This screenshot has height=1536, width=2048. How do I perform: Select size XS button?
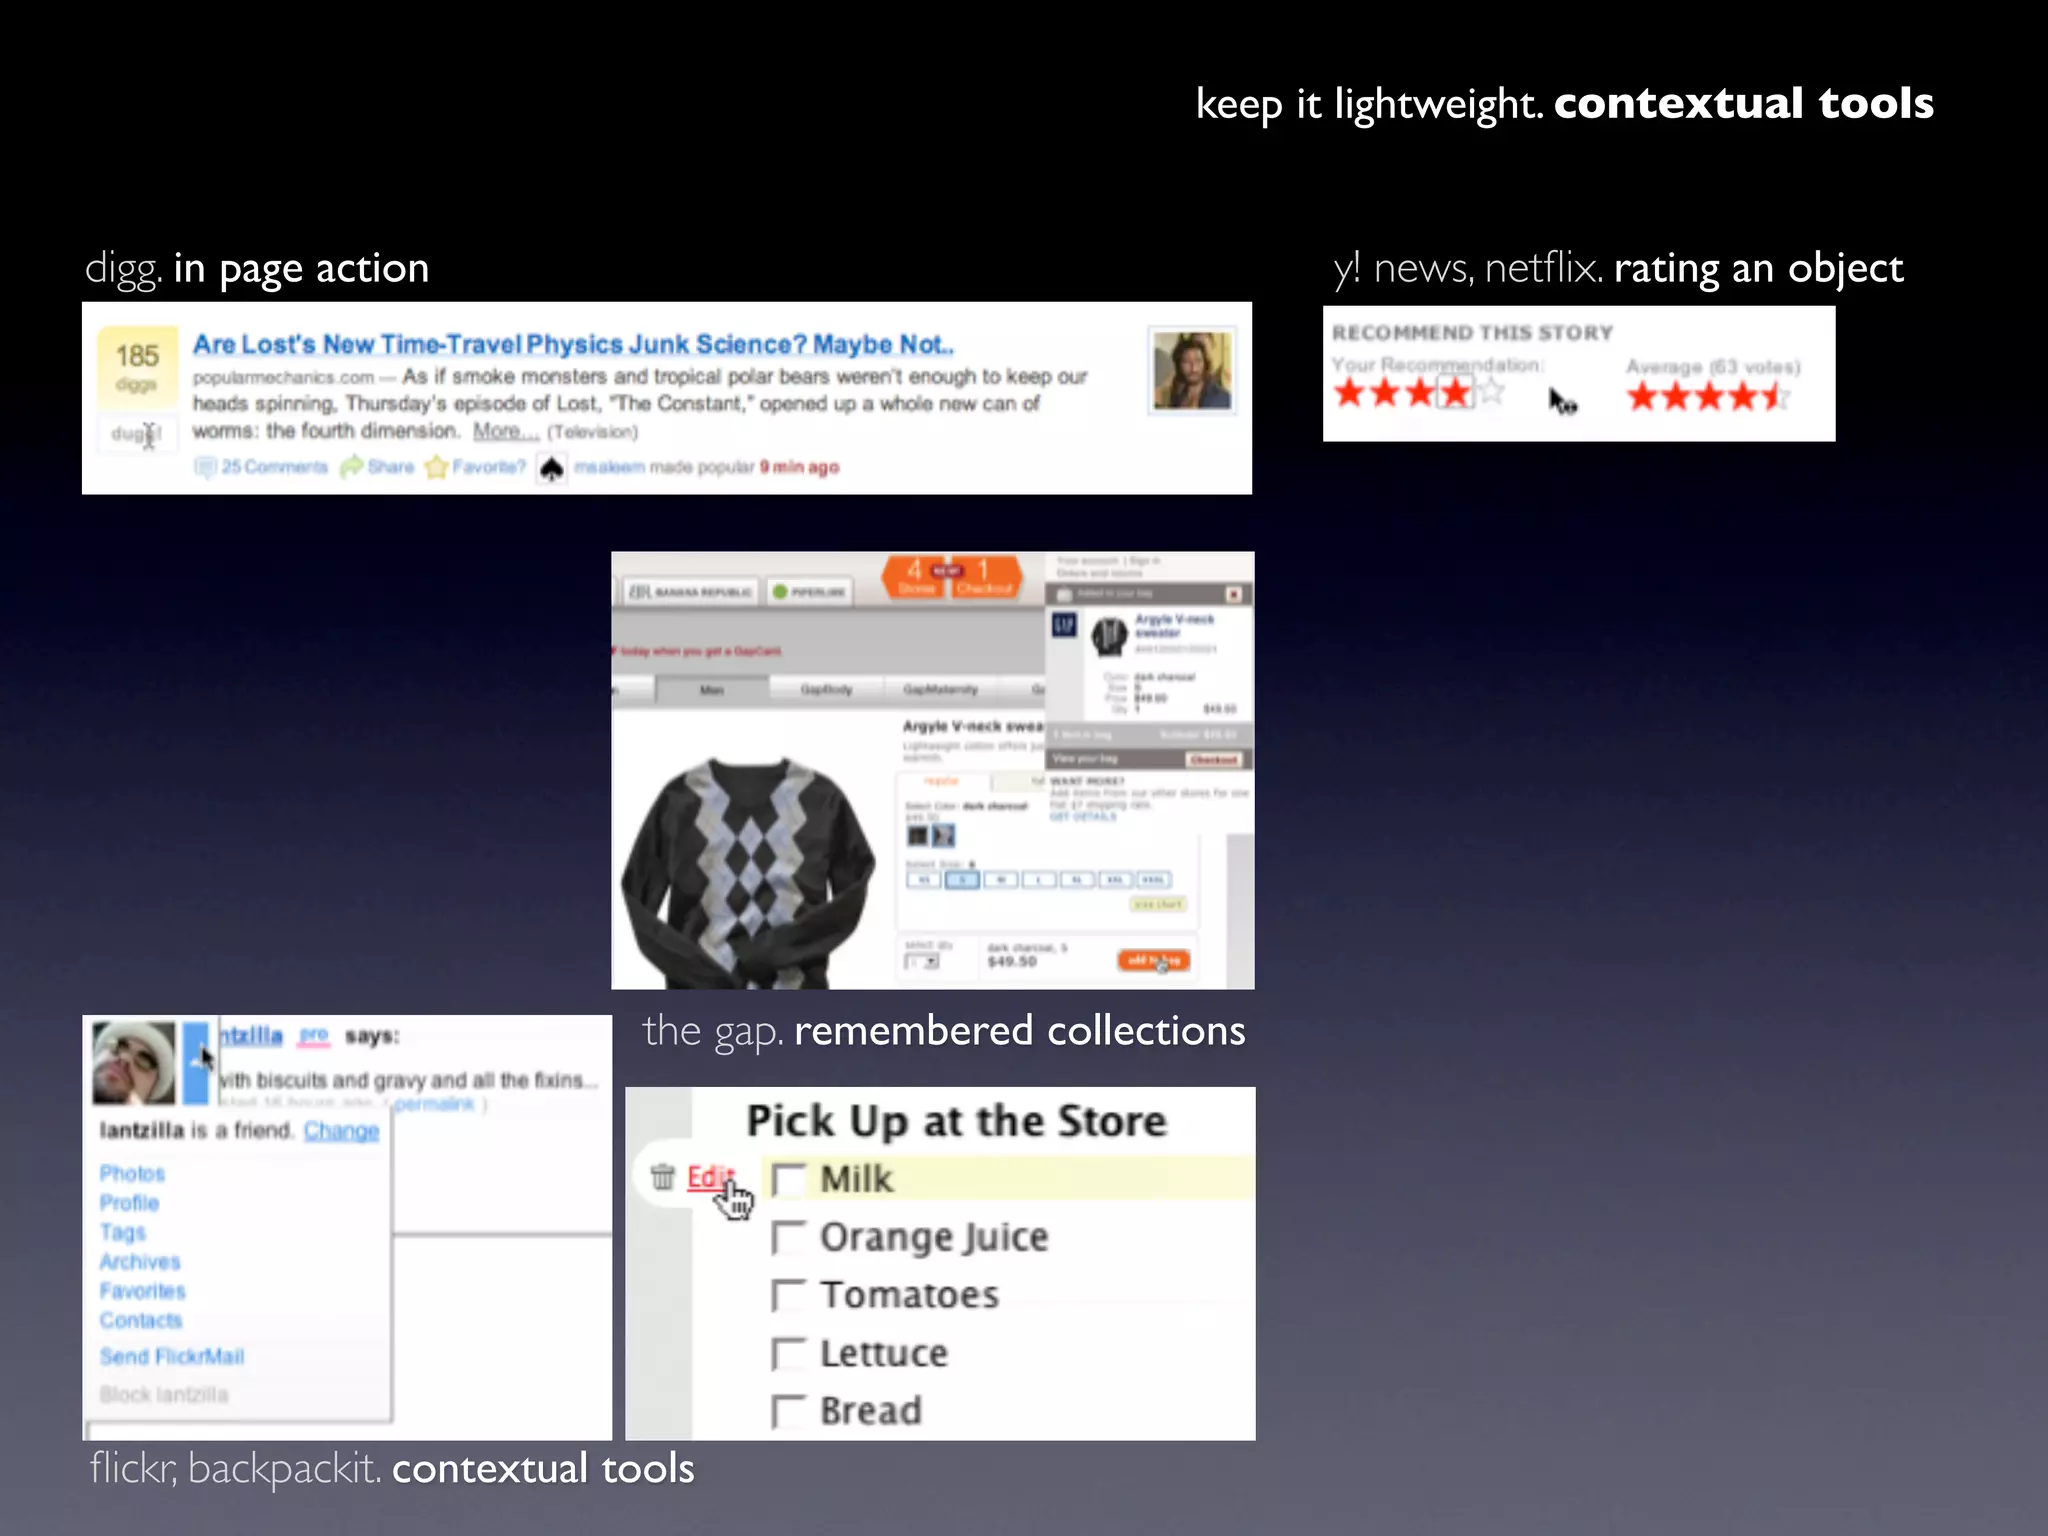point(924,880)
